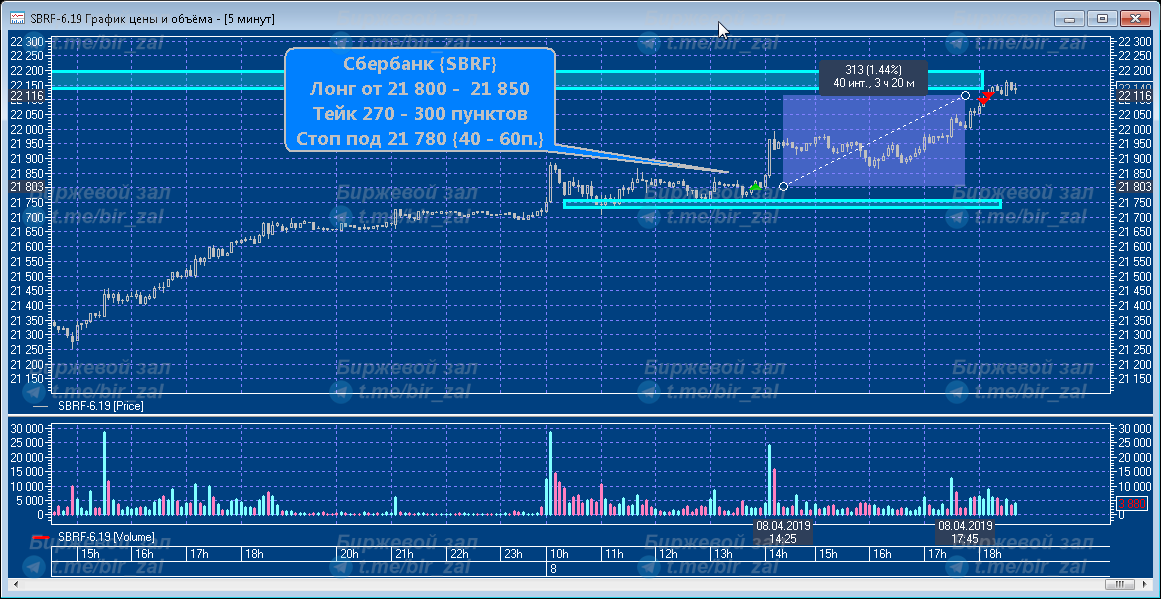Click the red Volume legend line icon

point(40,538)
